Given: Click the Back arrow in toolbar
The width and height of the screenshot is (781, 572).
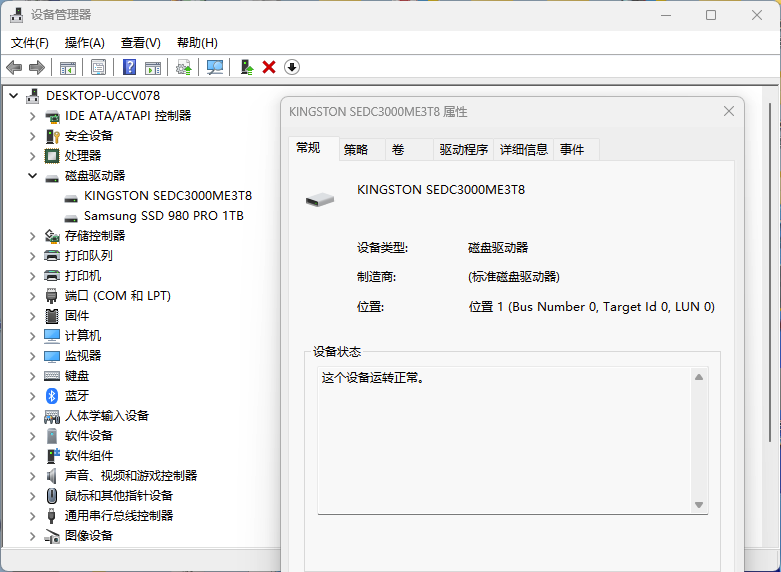Looking at the screenshot, I should (14, 67).
